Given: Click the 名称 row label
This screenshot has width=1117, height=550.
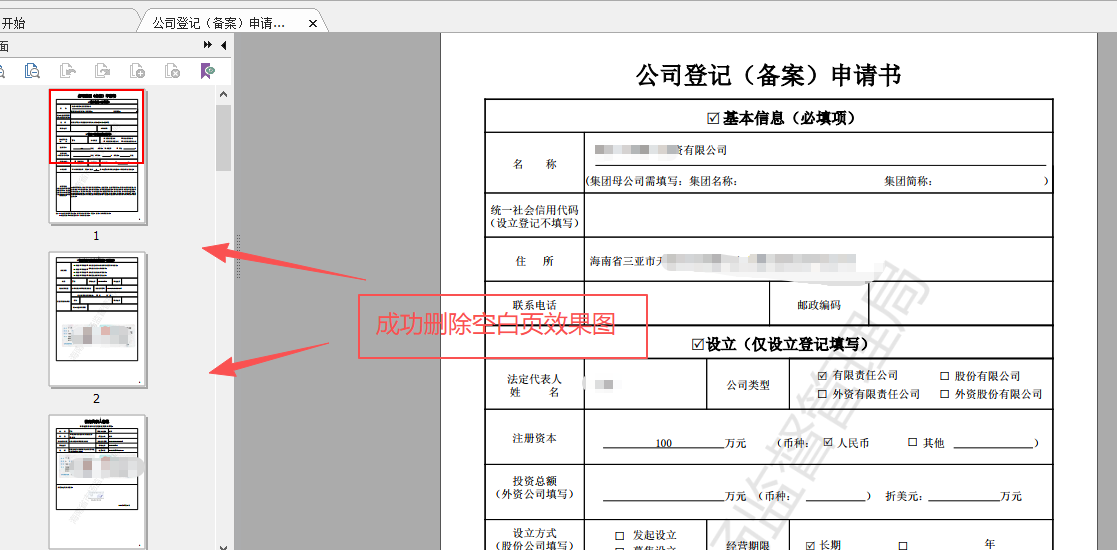Looking at the screenshot, I should (x=534, y=164).
